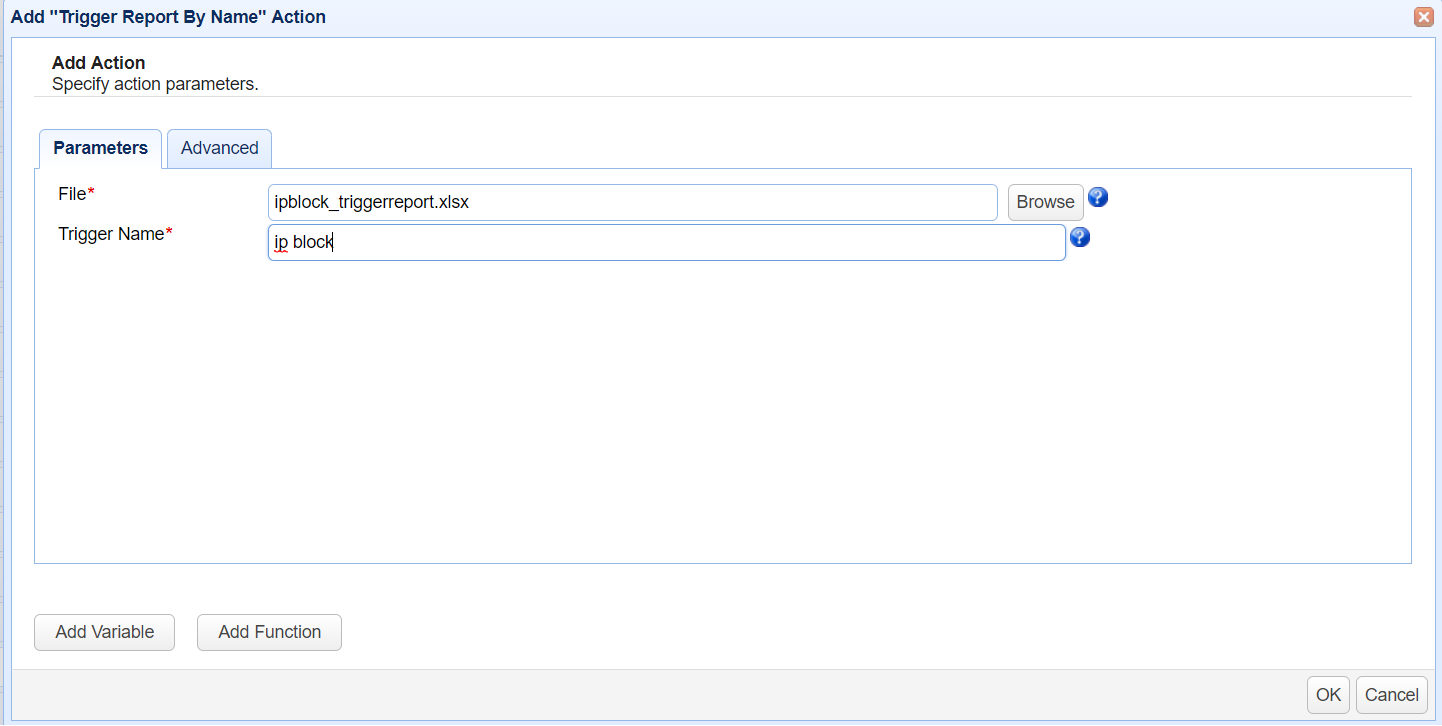1442x726 pixels.
Task: Open the Advanced tab
Action: (219, 148)
